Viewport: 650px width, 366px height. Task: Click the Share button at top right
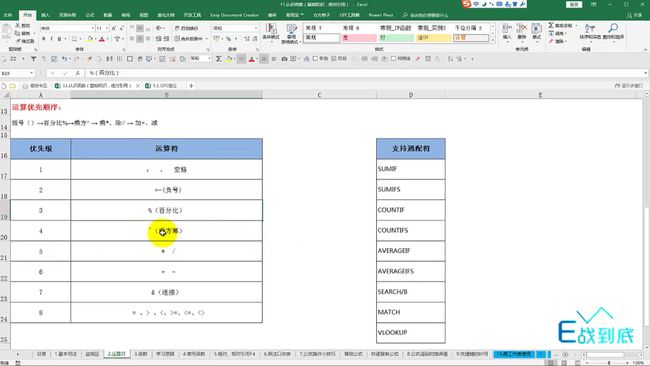click(x=634, y=15)
